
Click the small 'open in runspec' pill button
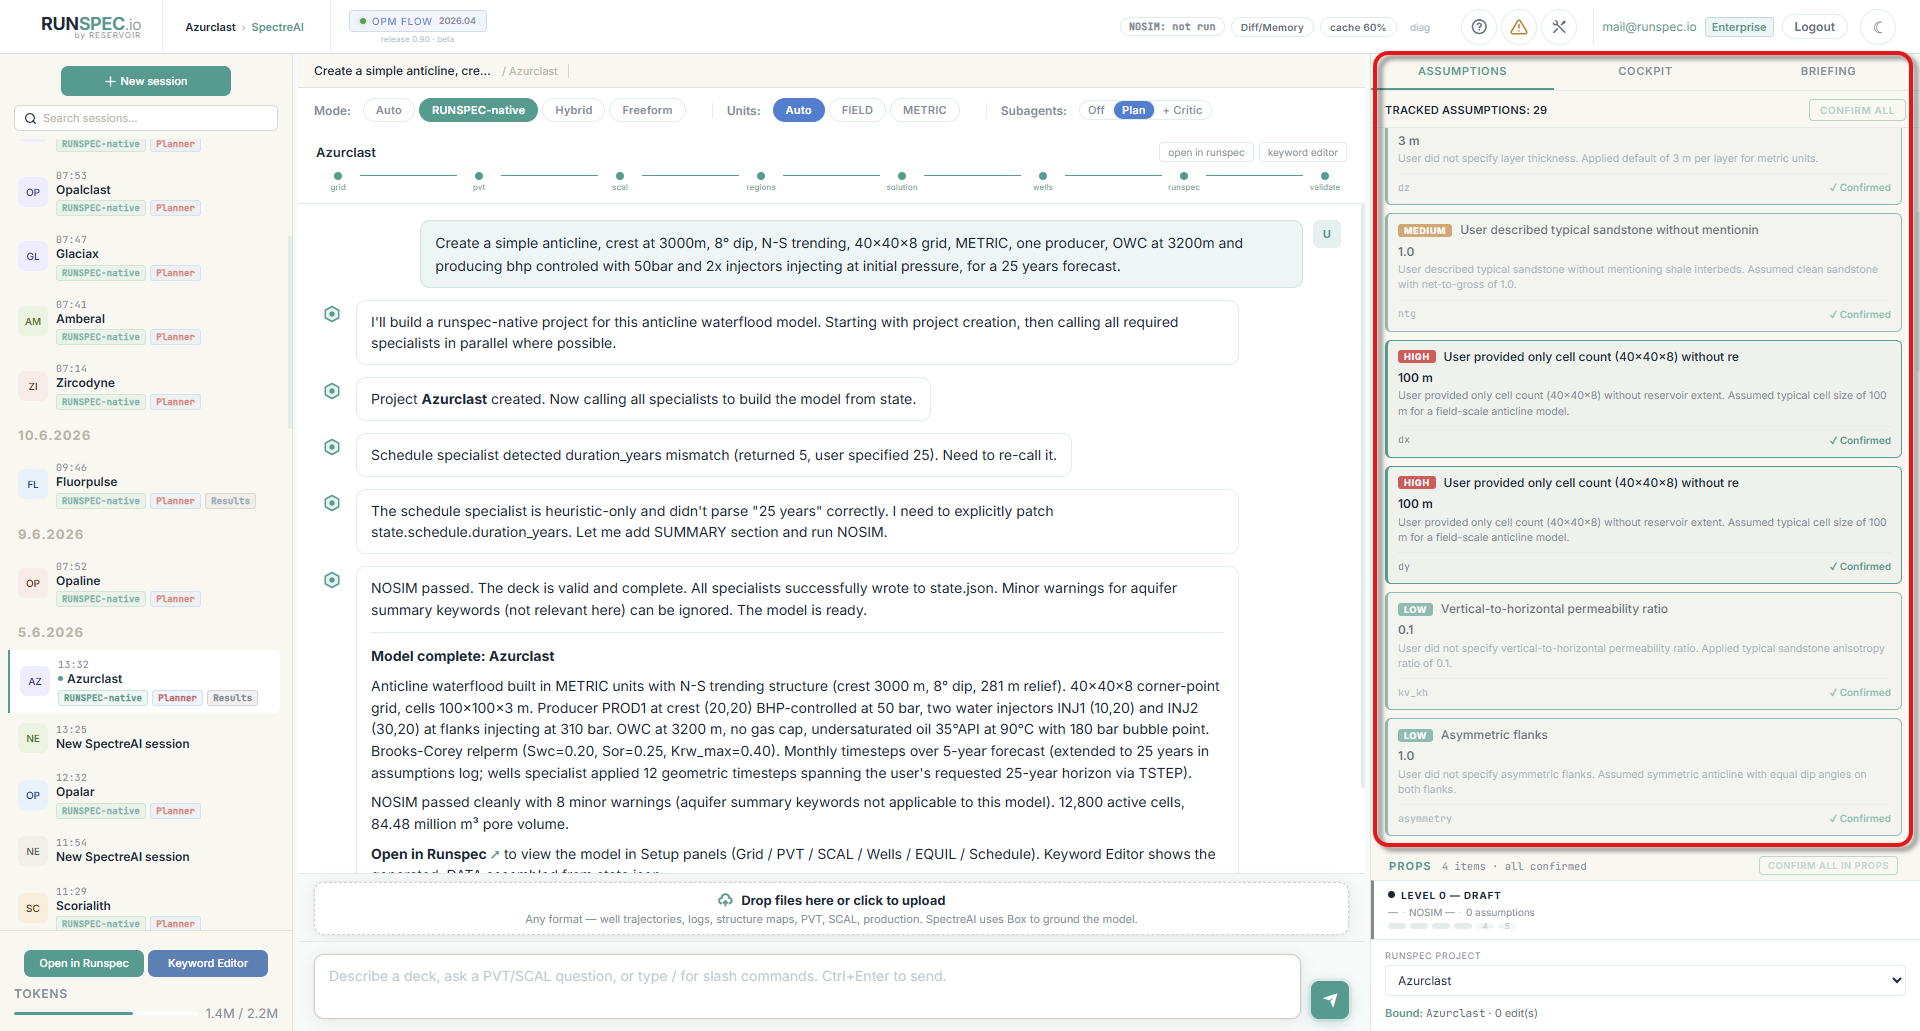click(x=1206, y=152)
